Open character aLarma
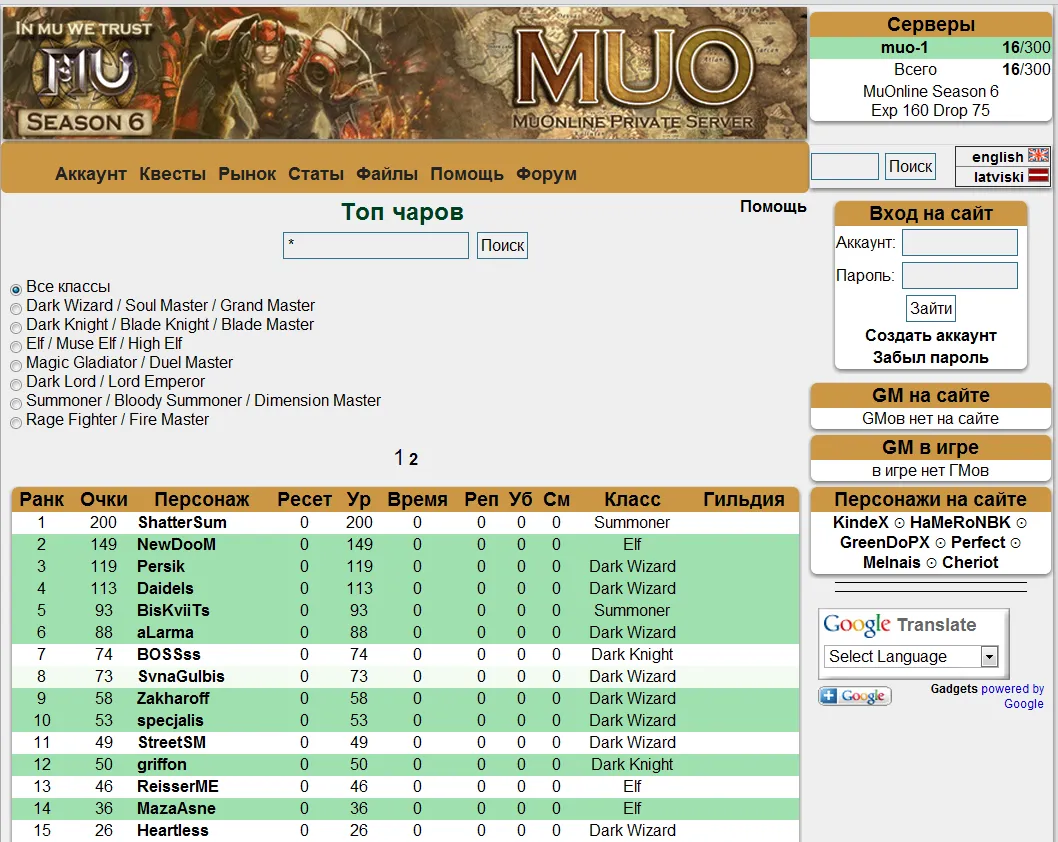Viewport: 1058px width, 842px height. [165, 632]
